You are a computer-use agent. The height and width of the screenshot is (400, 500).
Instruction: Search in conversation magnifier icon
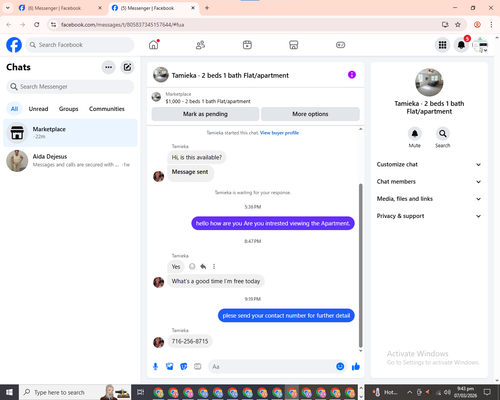(x=443, y=134)
